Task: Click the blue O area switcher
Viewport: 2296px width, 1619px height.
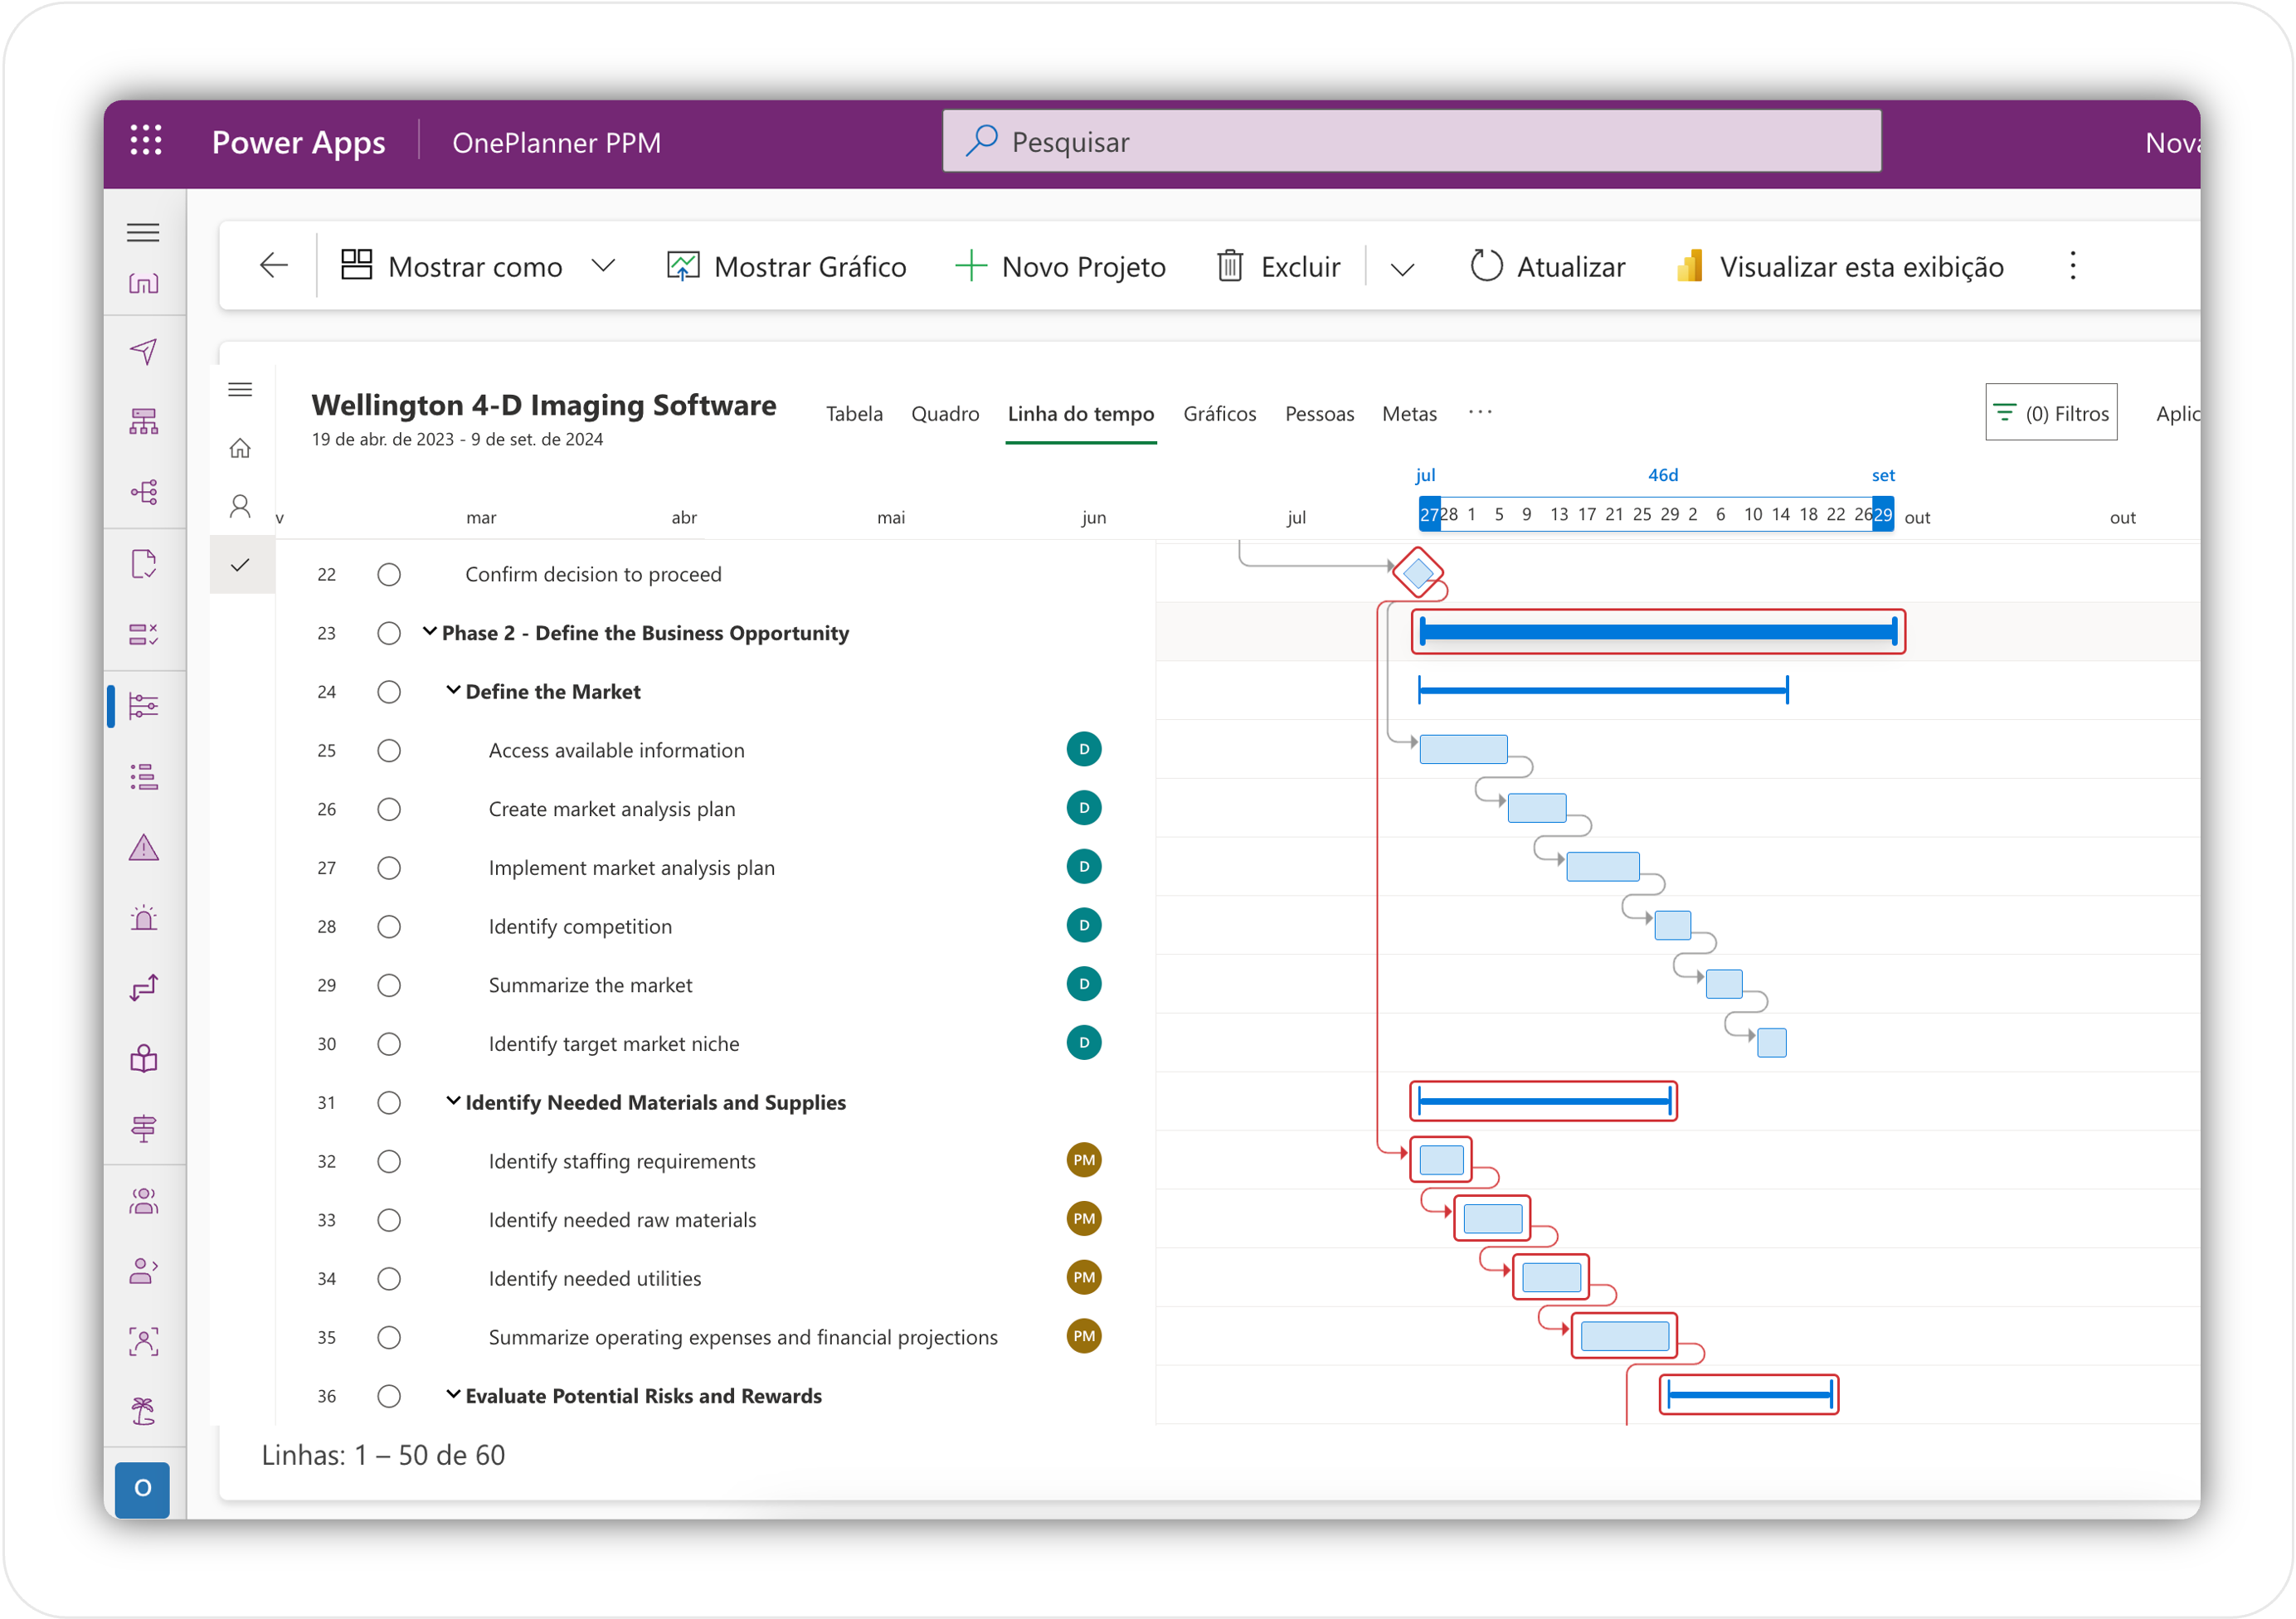Action: [x=142, y=1489]
